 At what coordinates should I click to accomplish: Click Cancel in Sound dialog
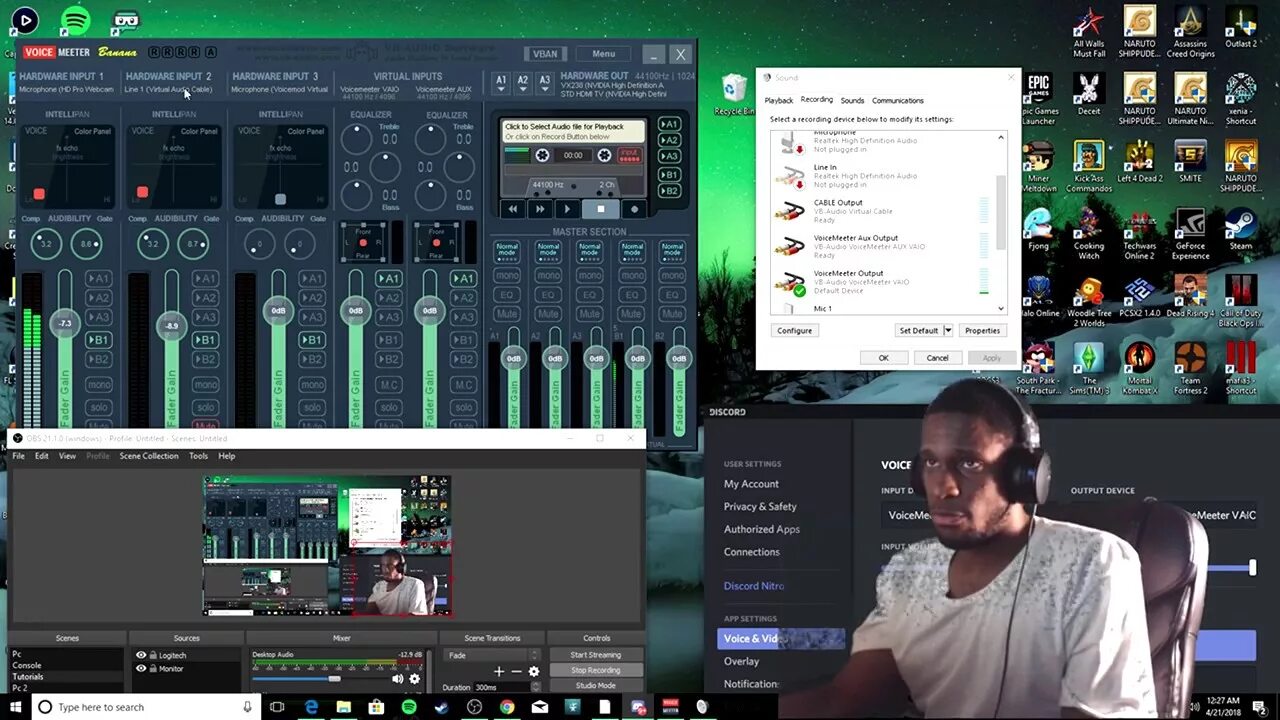point(937,357)
